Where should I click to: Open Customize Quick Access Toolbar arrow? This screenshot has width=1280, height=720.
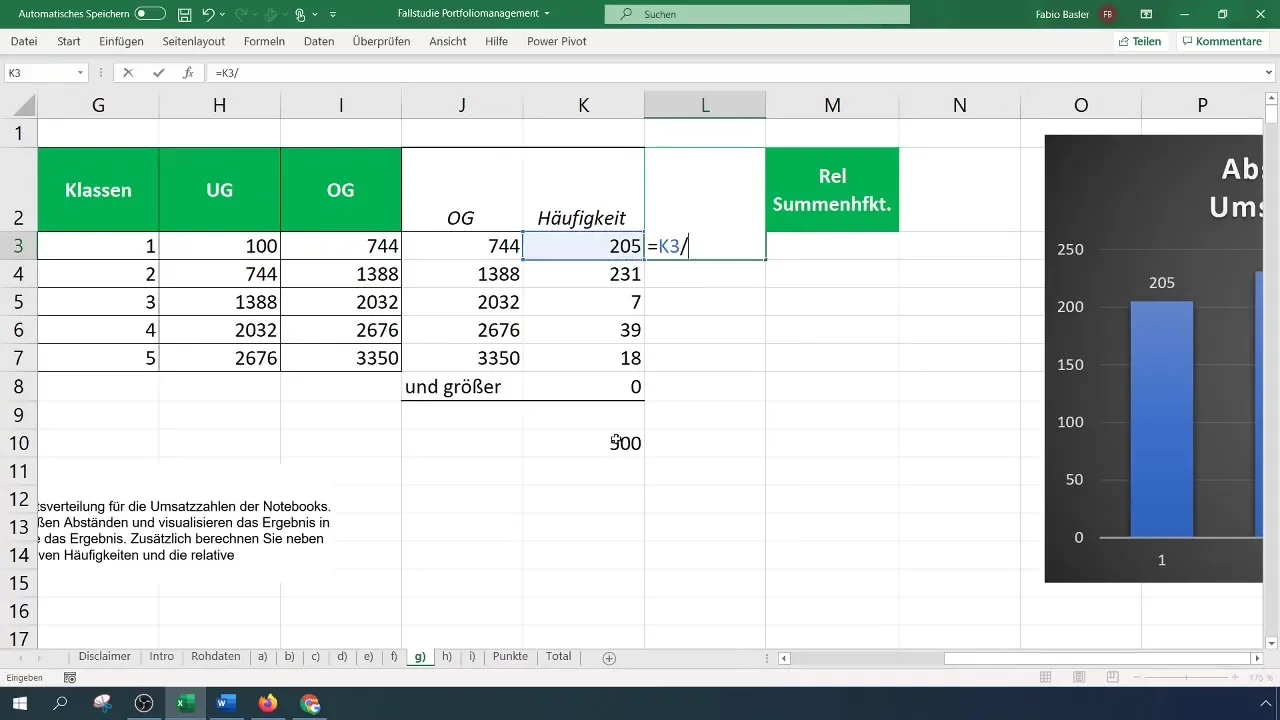click(333, 14)
